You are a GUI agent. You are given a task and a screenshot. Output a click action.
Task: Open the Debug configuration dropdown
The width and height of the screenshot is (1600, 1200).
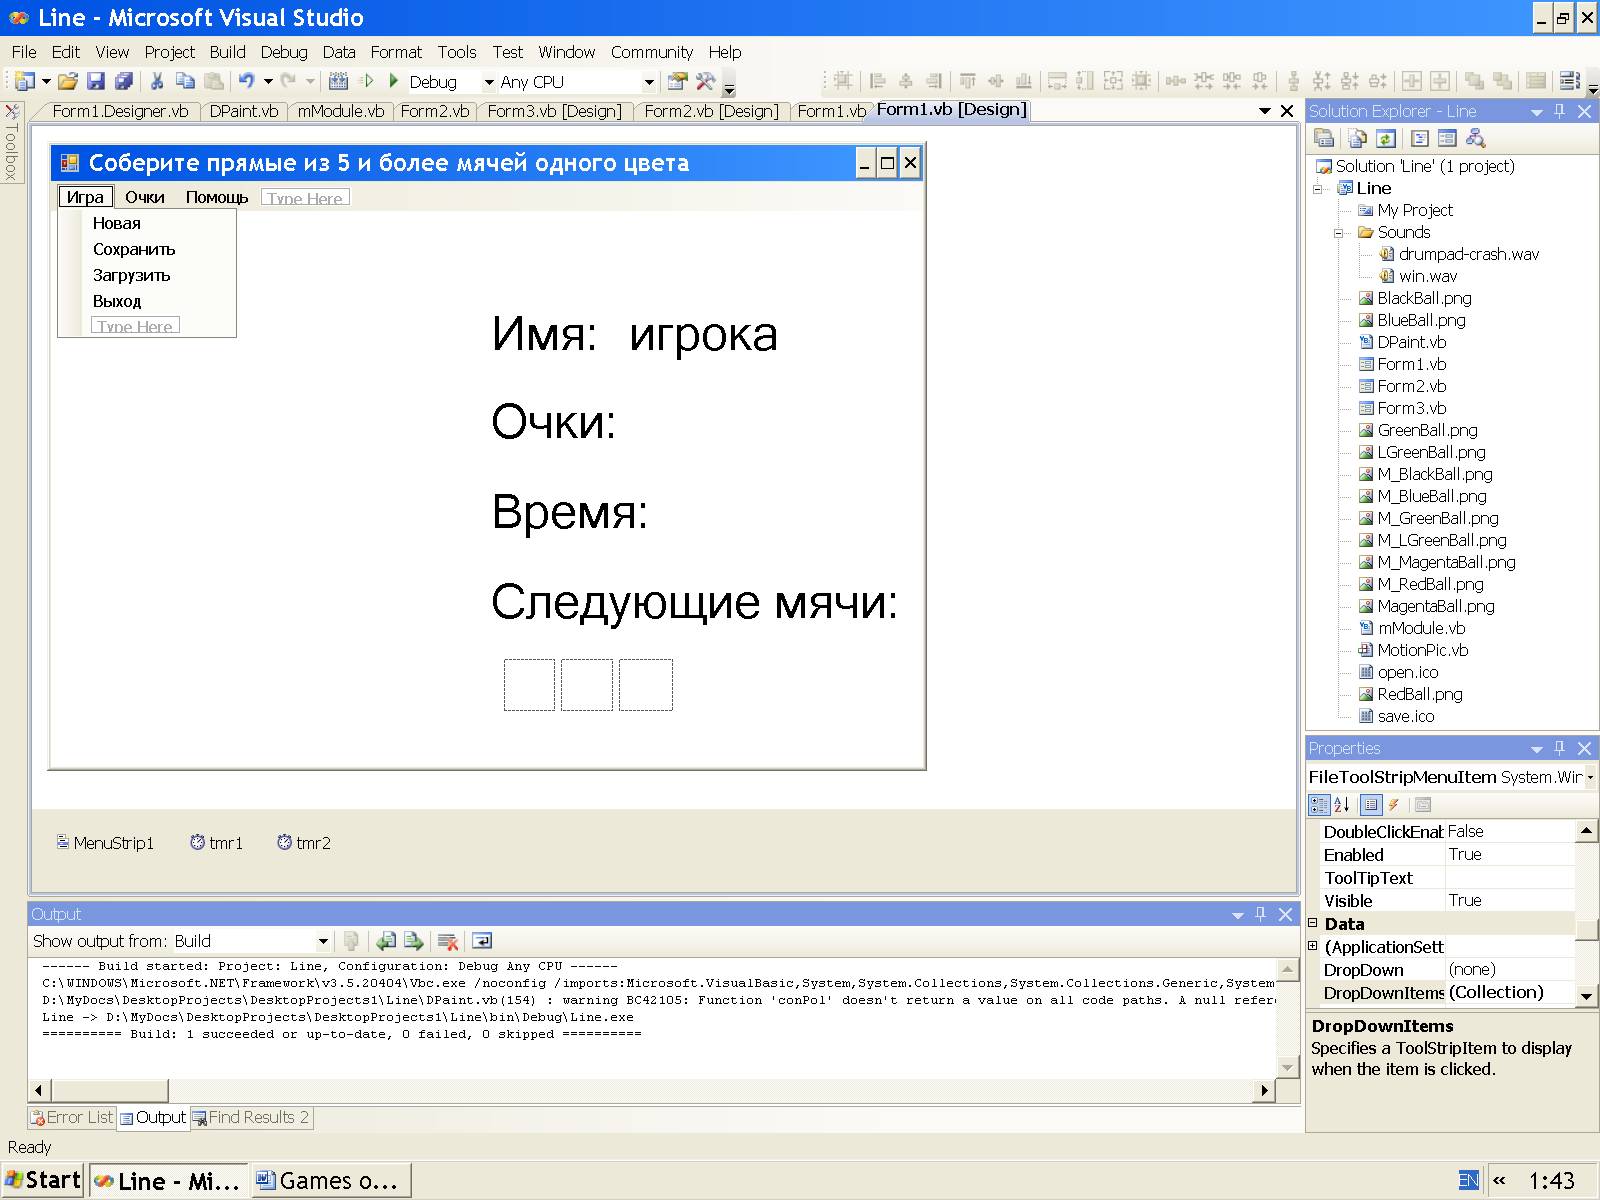click(489, 82)
